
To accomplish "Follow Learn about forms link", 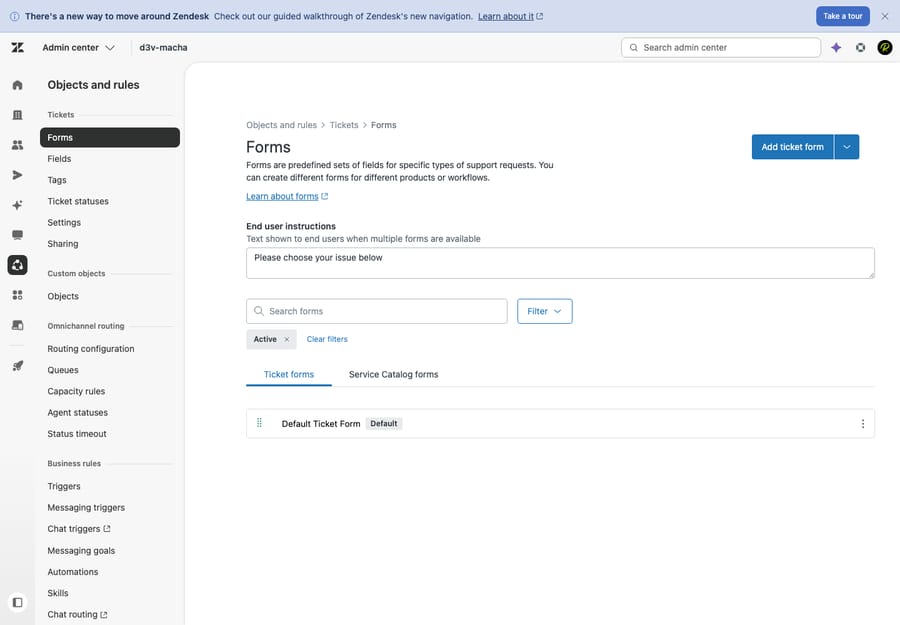I will [287, 196].
